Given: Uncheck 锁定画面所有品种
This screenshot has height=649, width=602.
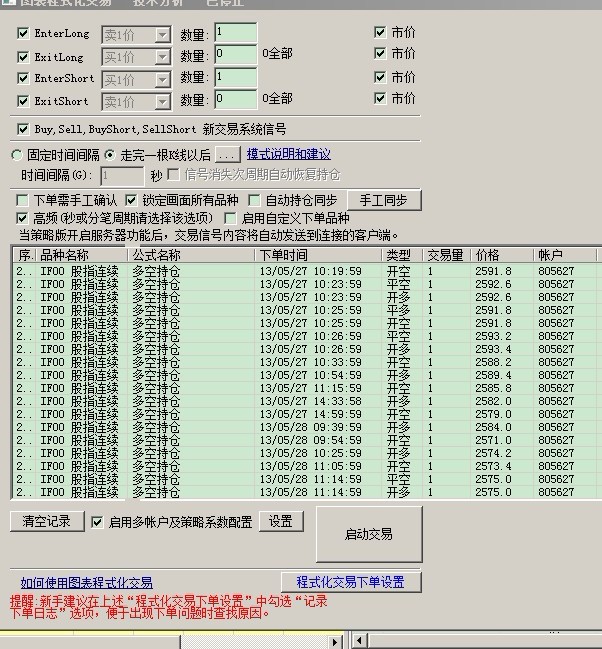Looking at the screenshot, I should coord(131,201).
